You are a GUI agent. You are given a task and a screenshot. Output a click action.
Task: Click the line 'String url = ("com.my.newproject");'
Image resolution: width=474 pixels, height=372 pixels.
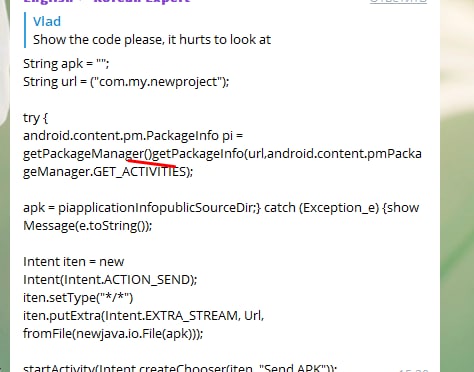[x=126, y=82]
